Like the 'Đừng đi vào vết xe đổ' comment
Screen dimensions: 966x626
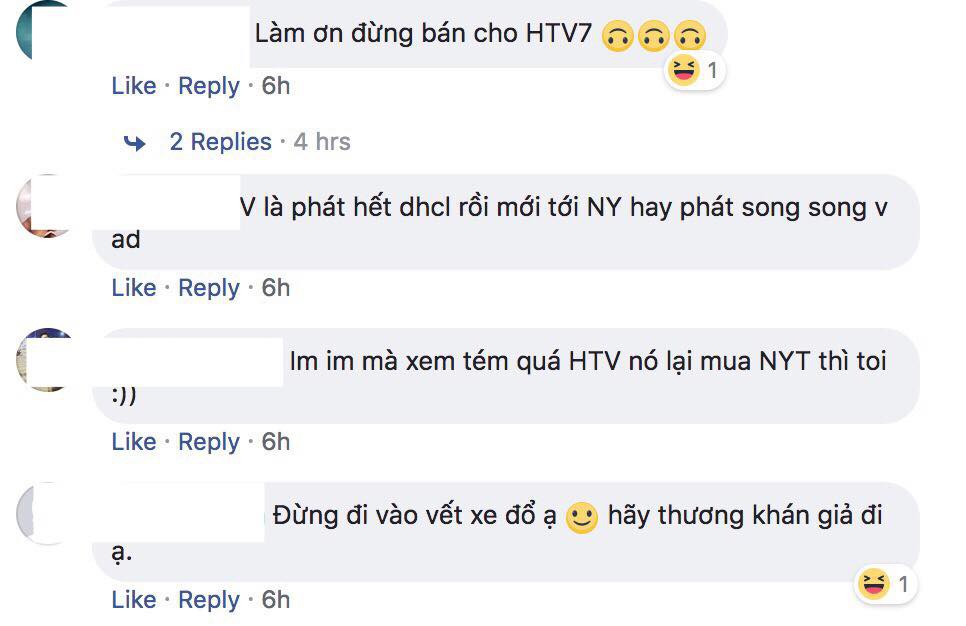coord(134,600)
